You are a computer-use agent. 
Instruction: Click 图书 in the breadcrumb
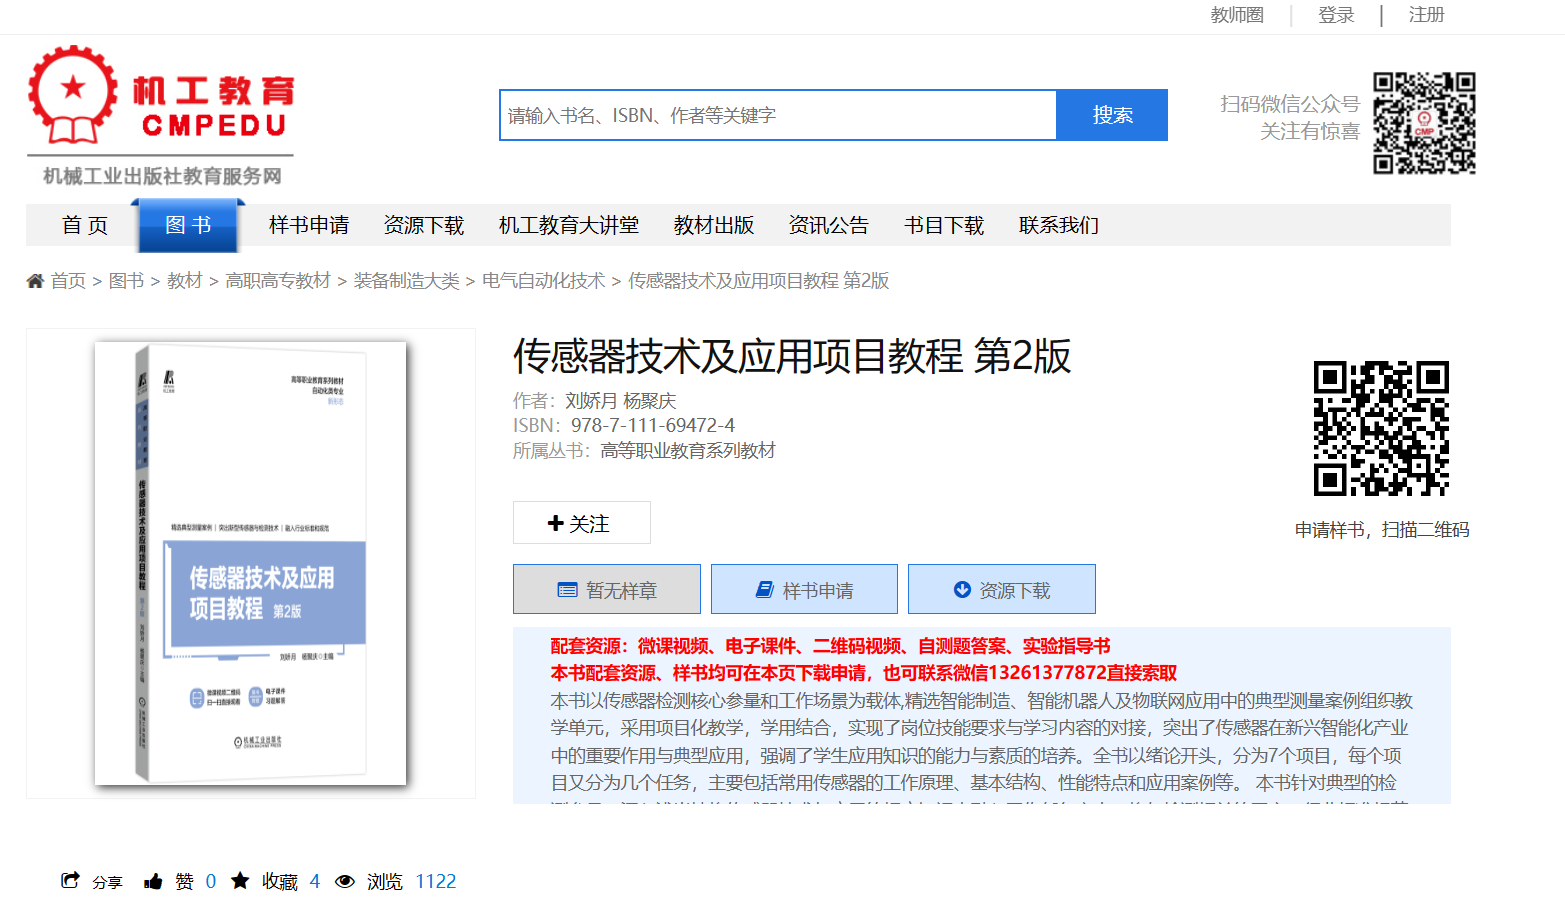(126, 281)
